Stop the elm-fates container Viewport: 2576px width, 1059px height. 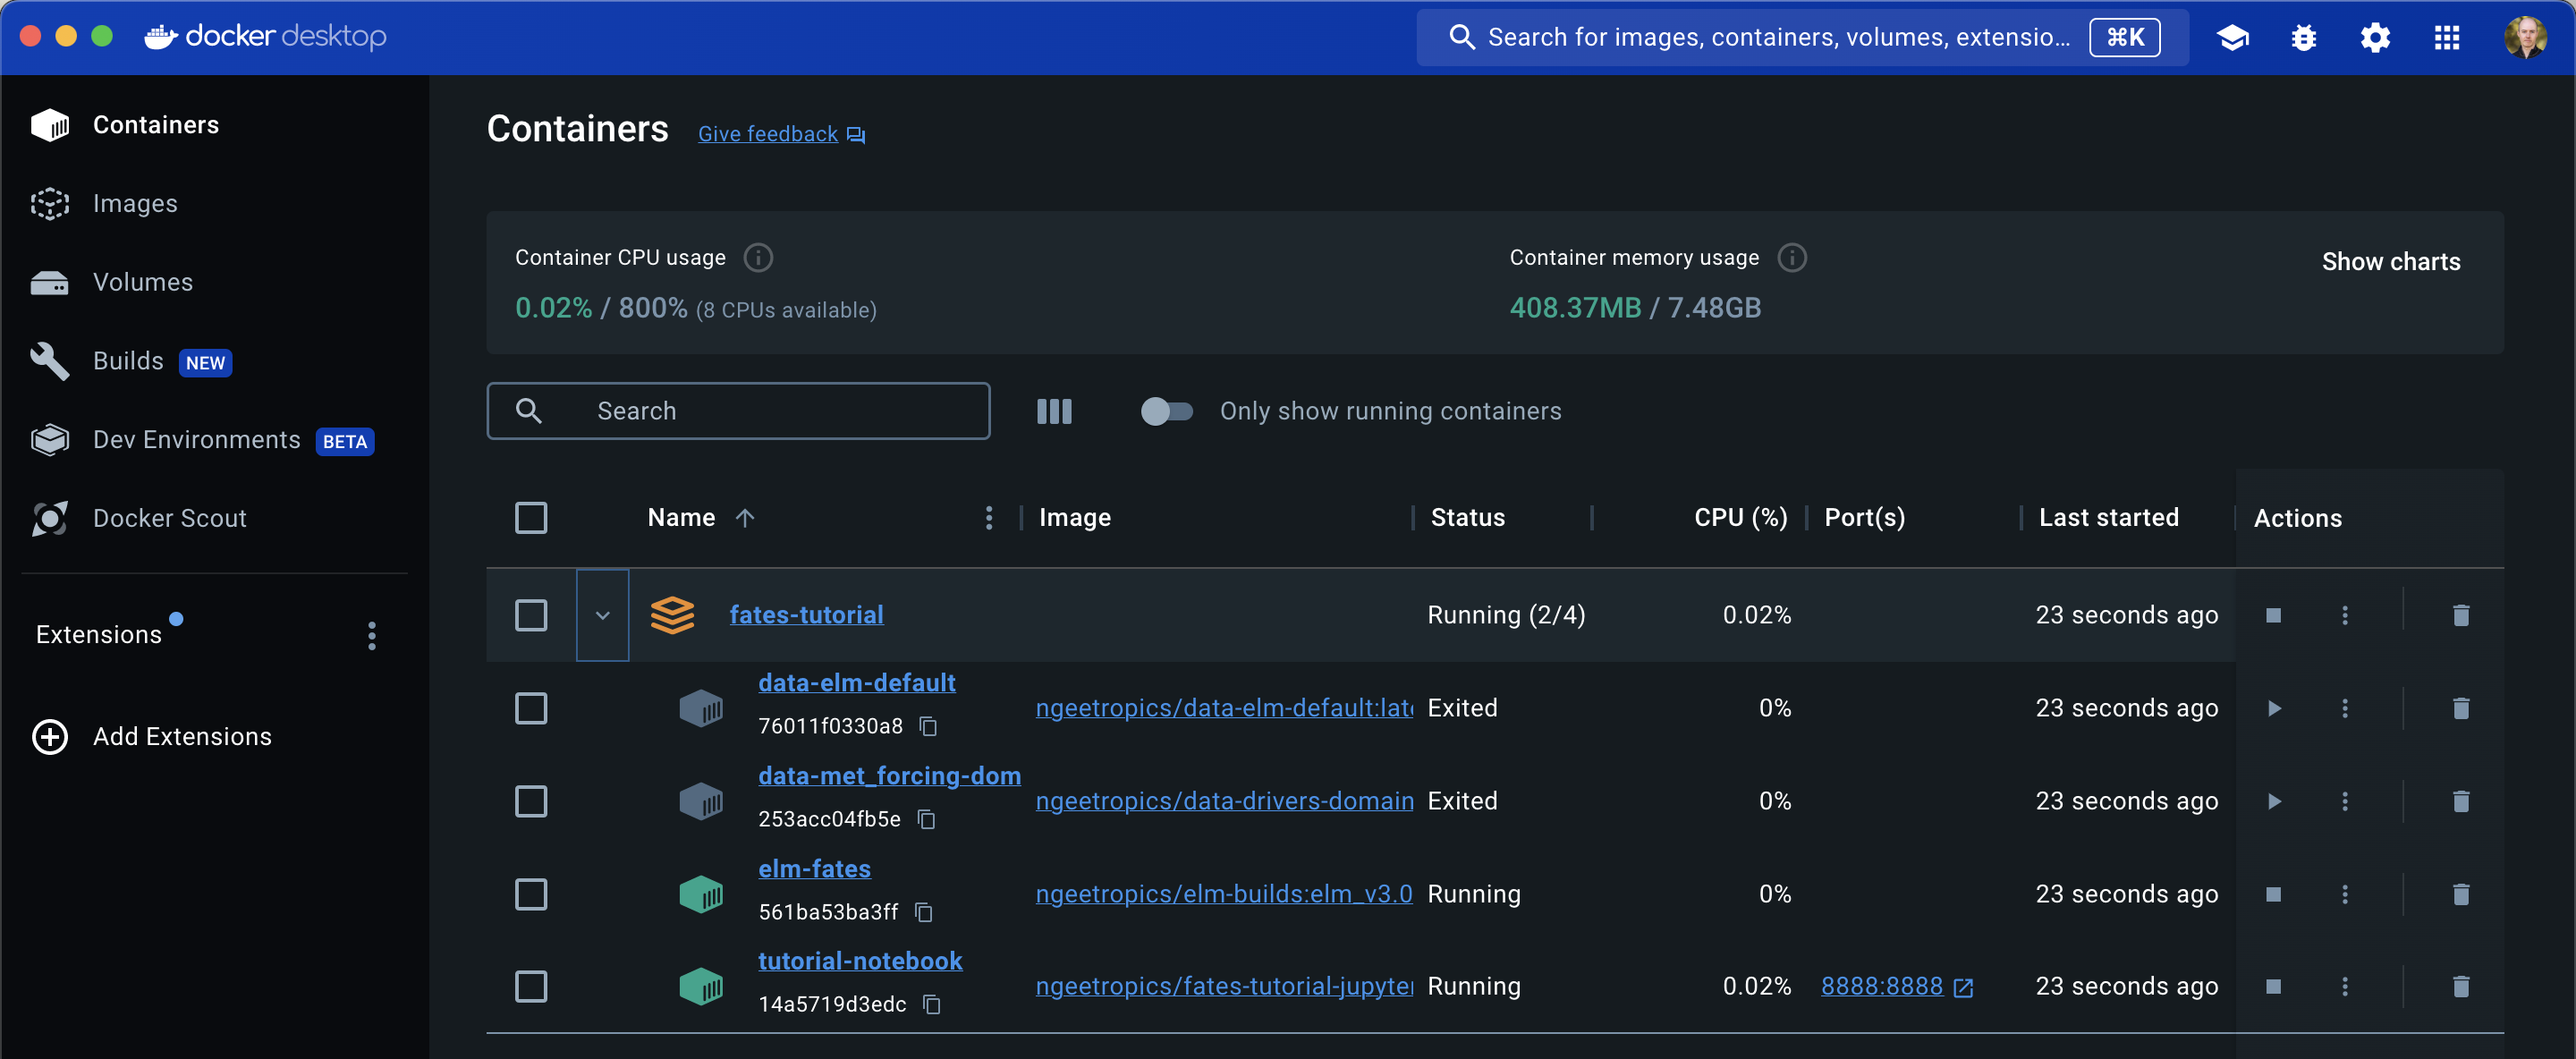click(2273, 894)
